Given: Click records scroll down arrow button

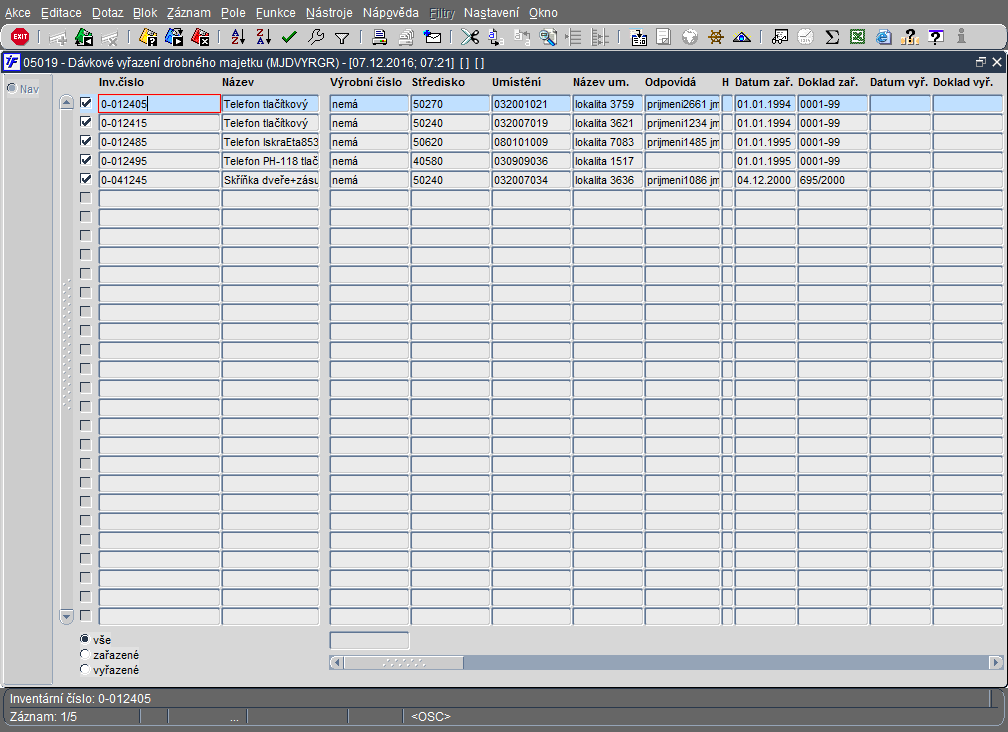Looking at the screenshot, I should [66, 616].
